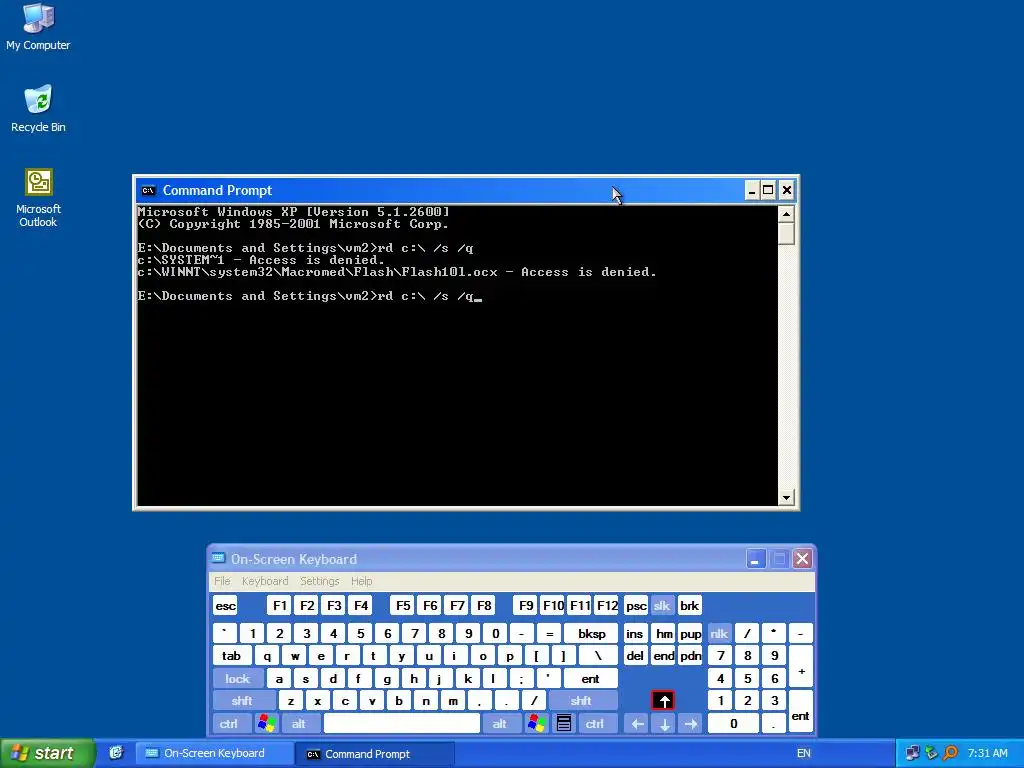Click the main ent key
Screen dimensions: 1024x768
[590, 679]
